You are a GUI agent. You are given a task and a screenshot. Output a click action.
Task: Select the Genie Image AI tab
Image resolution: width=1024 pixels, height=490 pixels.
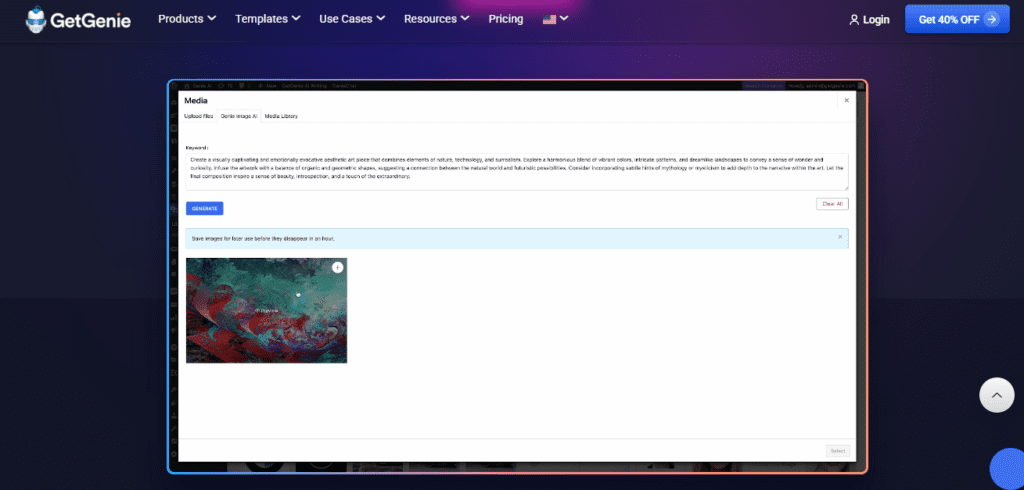[239, 116]
